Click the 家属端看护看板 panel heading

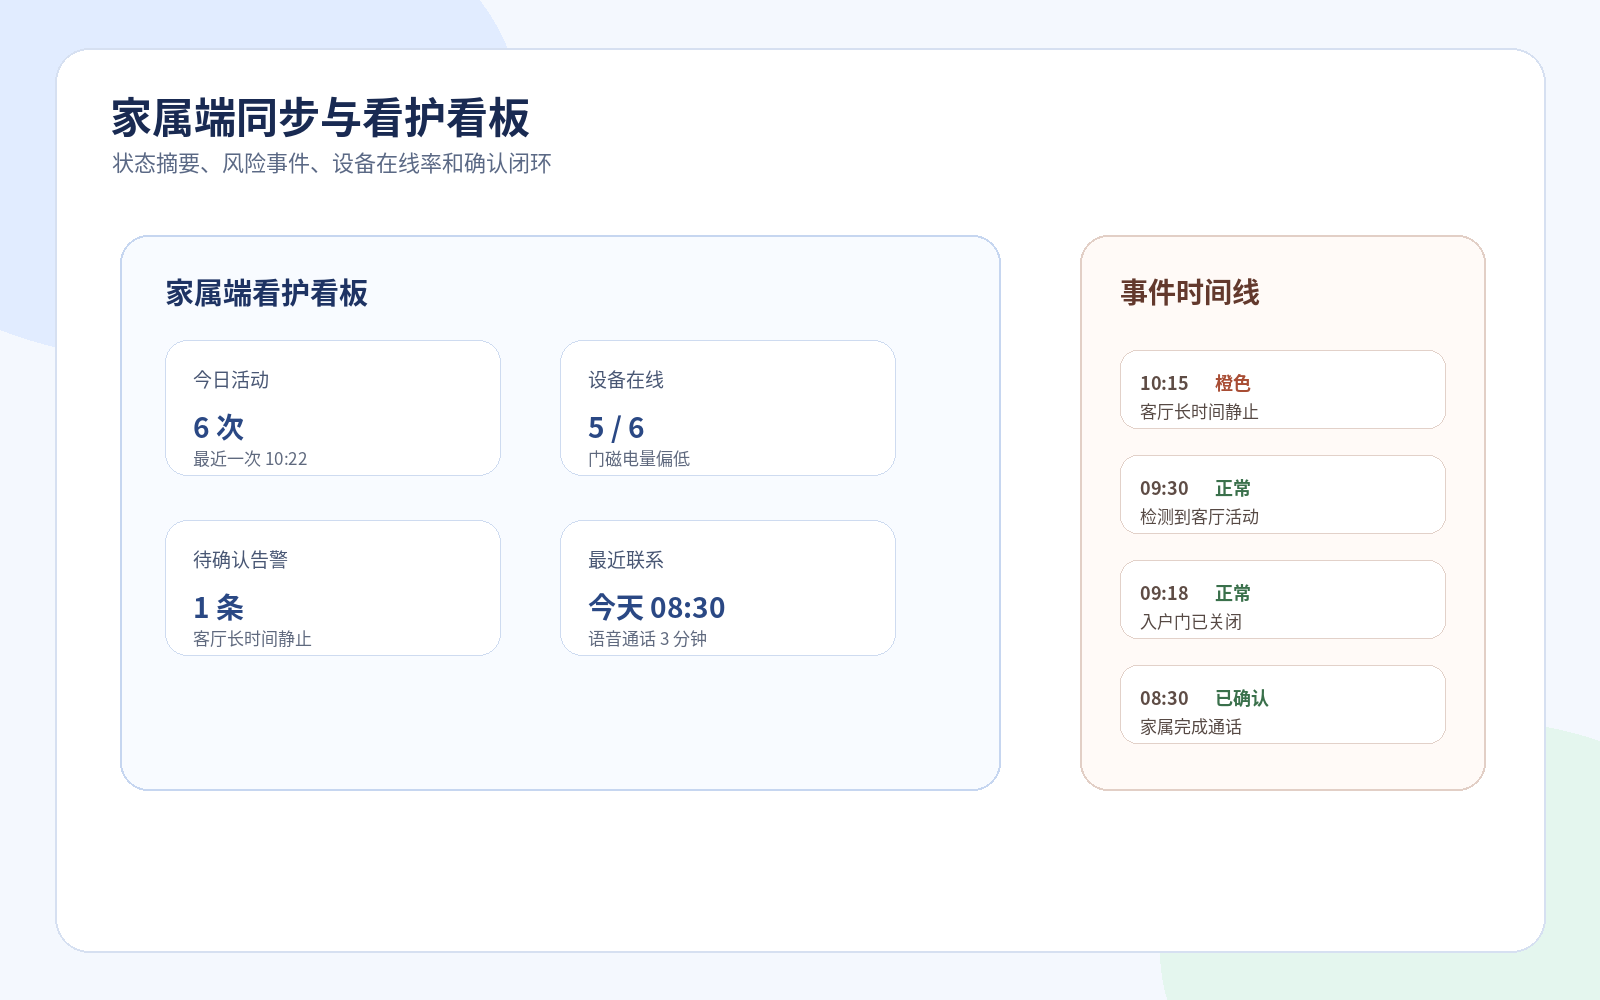point(267,293)
